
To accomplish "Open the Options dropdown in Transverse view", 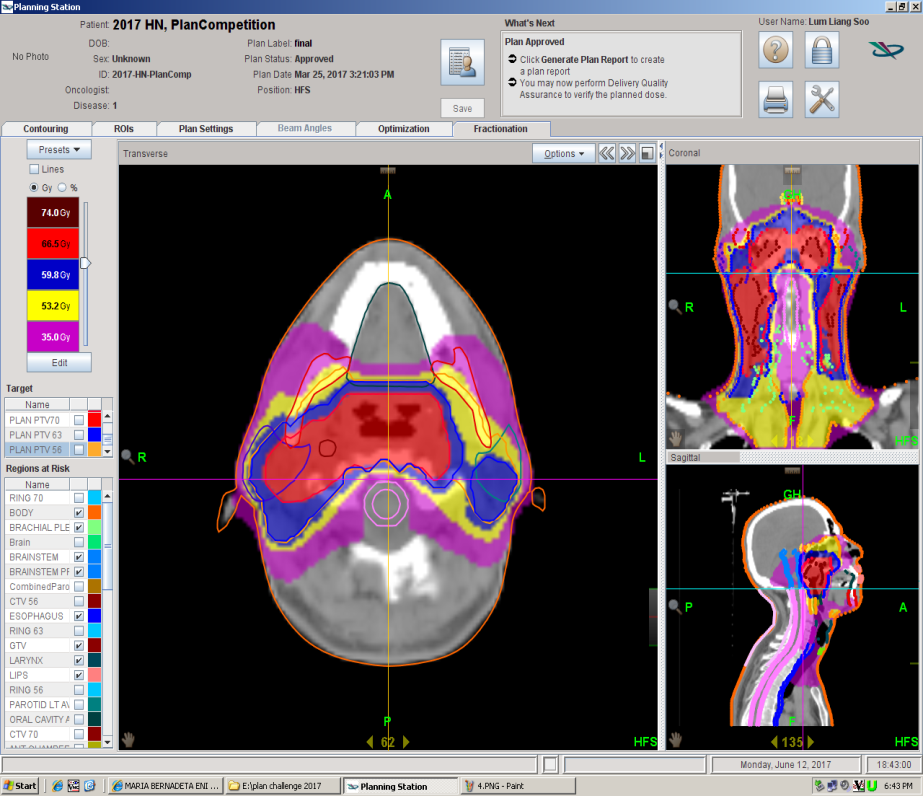I will coord(565,154).
